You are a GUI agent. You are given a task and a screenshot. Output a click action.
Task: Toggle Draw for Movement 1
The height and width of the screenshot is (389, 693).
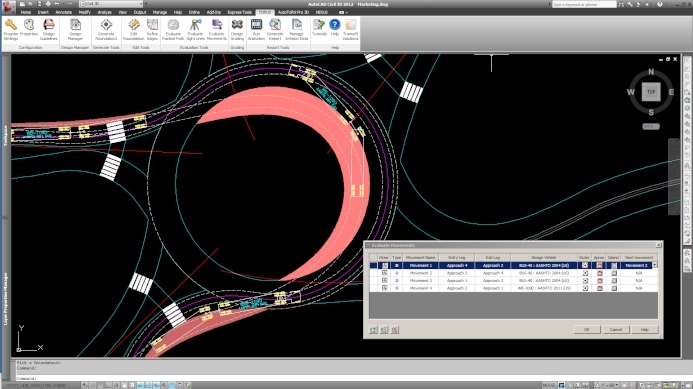coord(385,265)
